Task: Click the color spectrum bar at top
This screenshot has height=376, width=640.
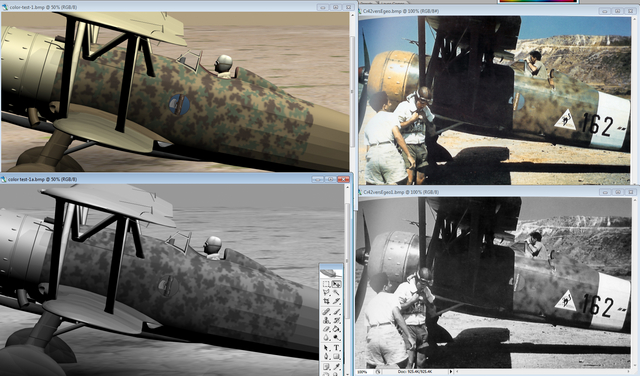Action: pyautogui.click(x=538, y=1)
